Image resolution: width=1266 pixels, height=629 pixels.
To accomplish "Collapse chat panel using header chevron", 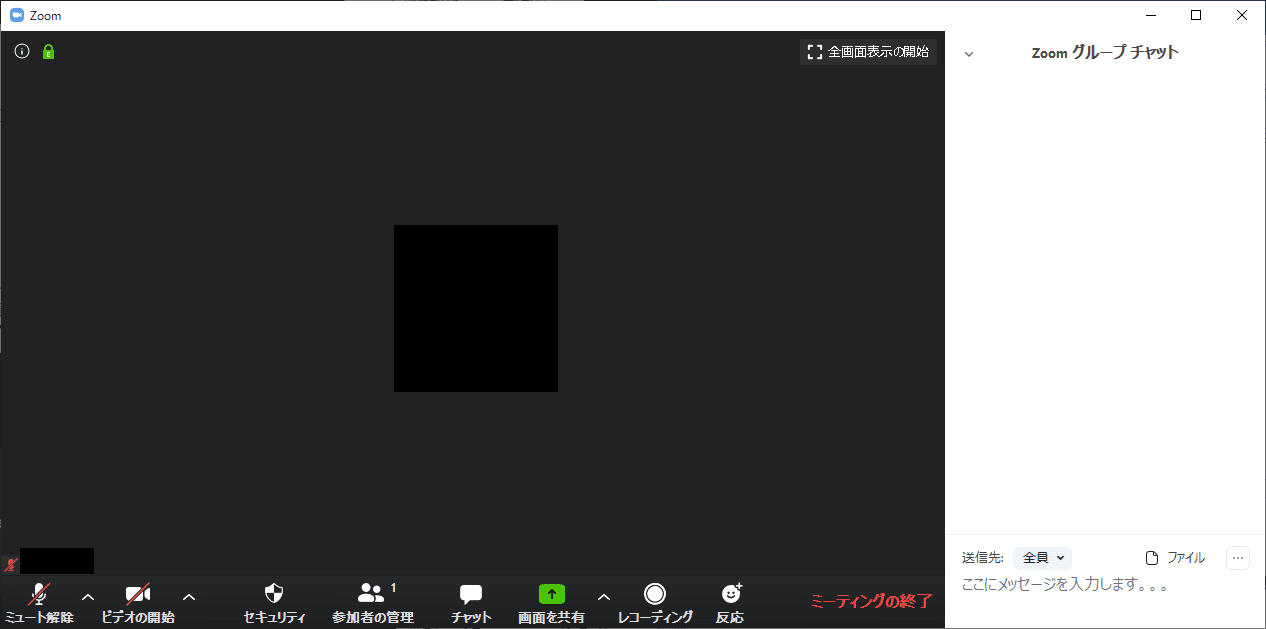I will [968, 54].
